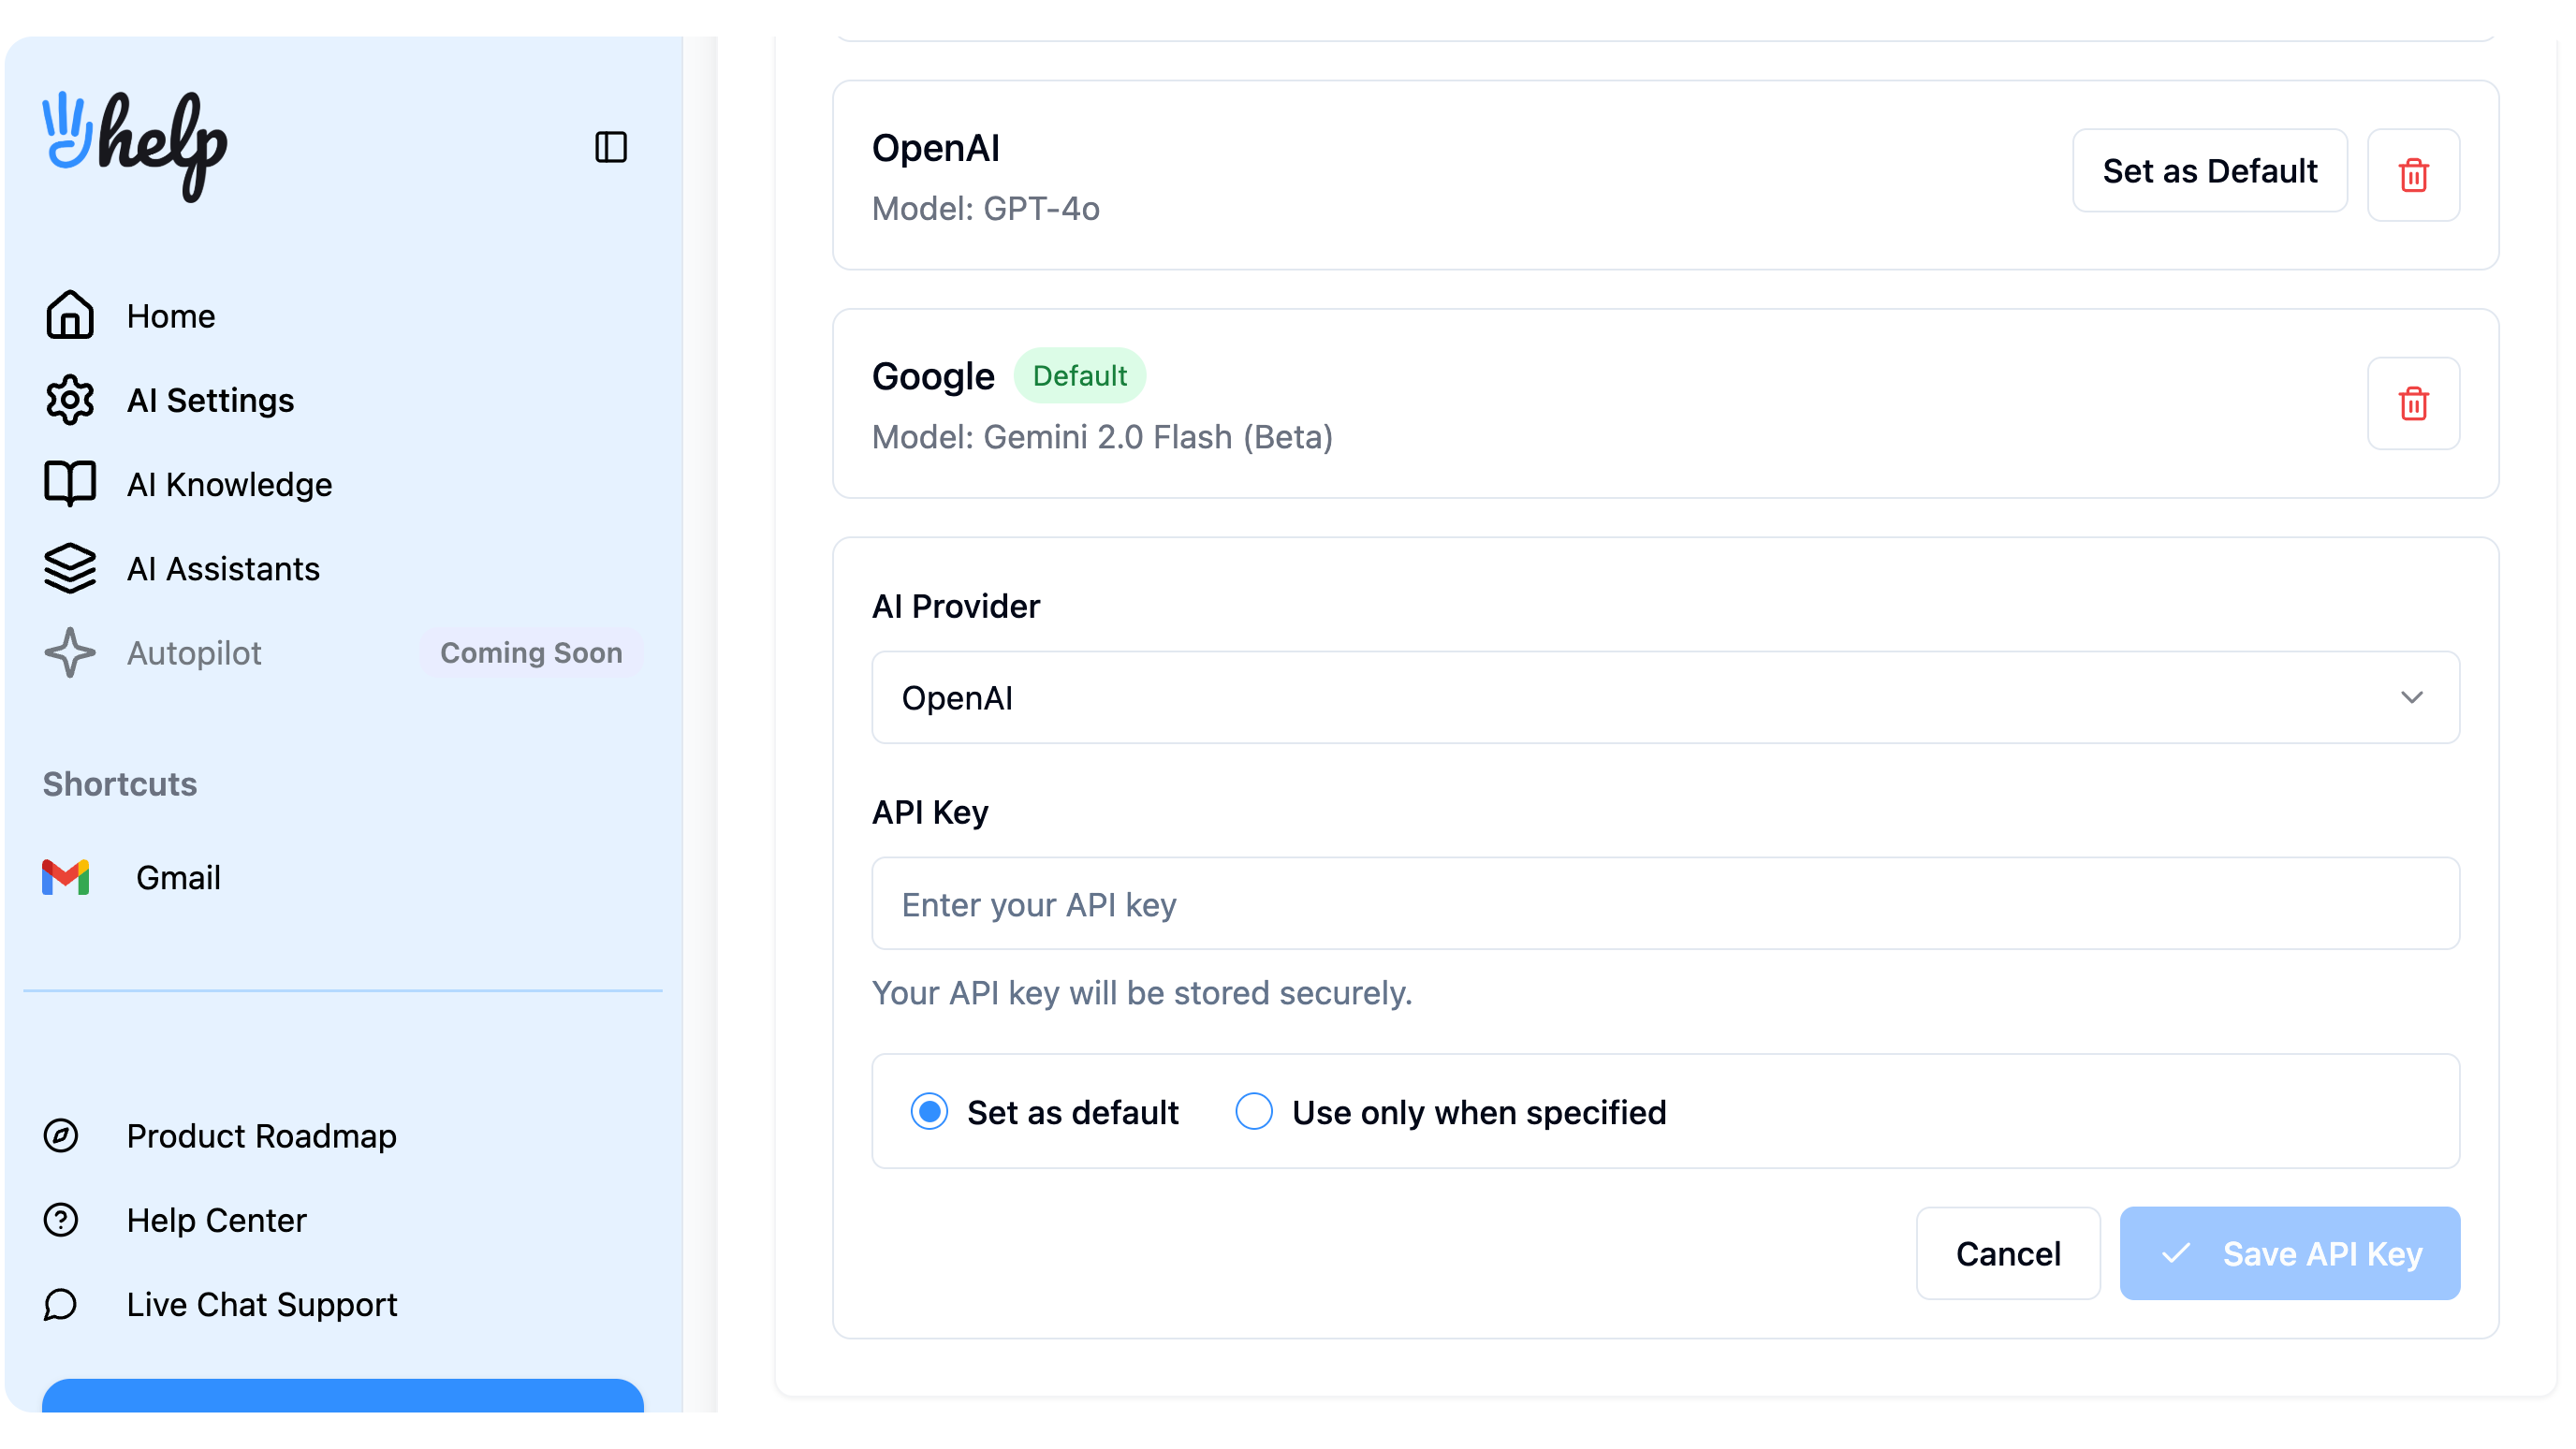Click the AI Settings gear icon
Image resolution: width=2576 pixels, height=1449 pixels.
coord(70,400)
